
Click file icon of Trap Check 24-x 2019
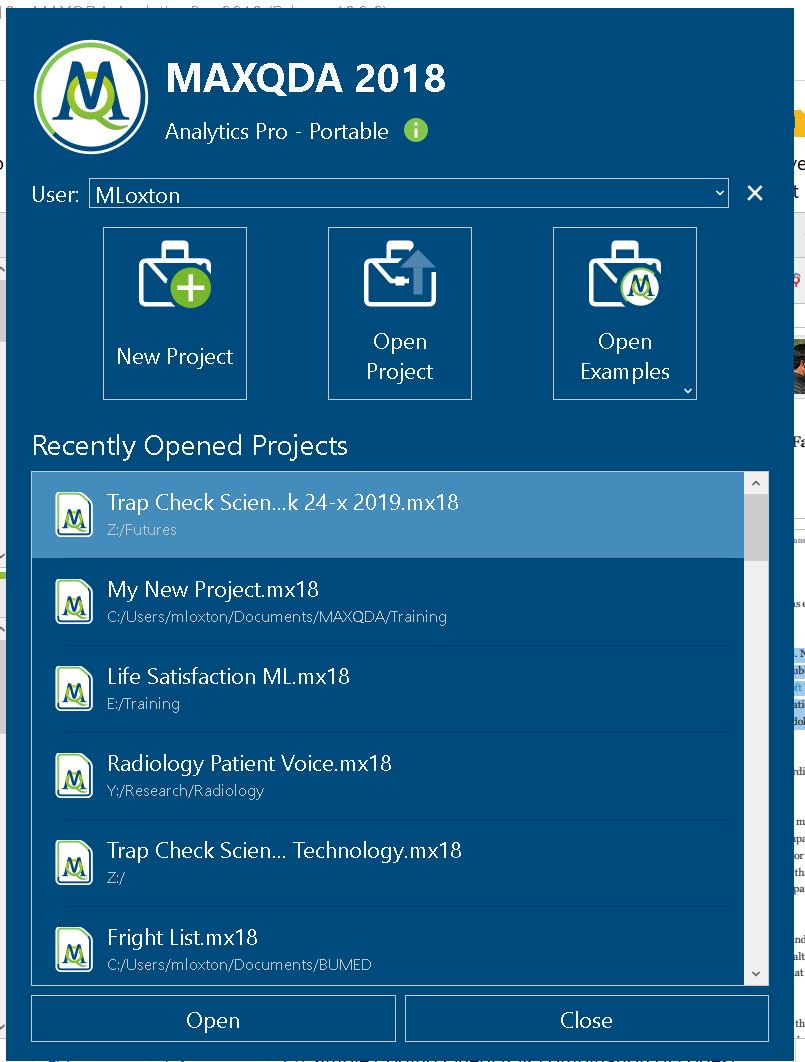coord(74,514)
